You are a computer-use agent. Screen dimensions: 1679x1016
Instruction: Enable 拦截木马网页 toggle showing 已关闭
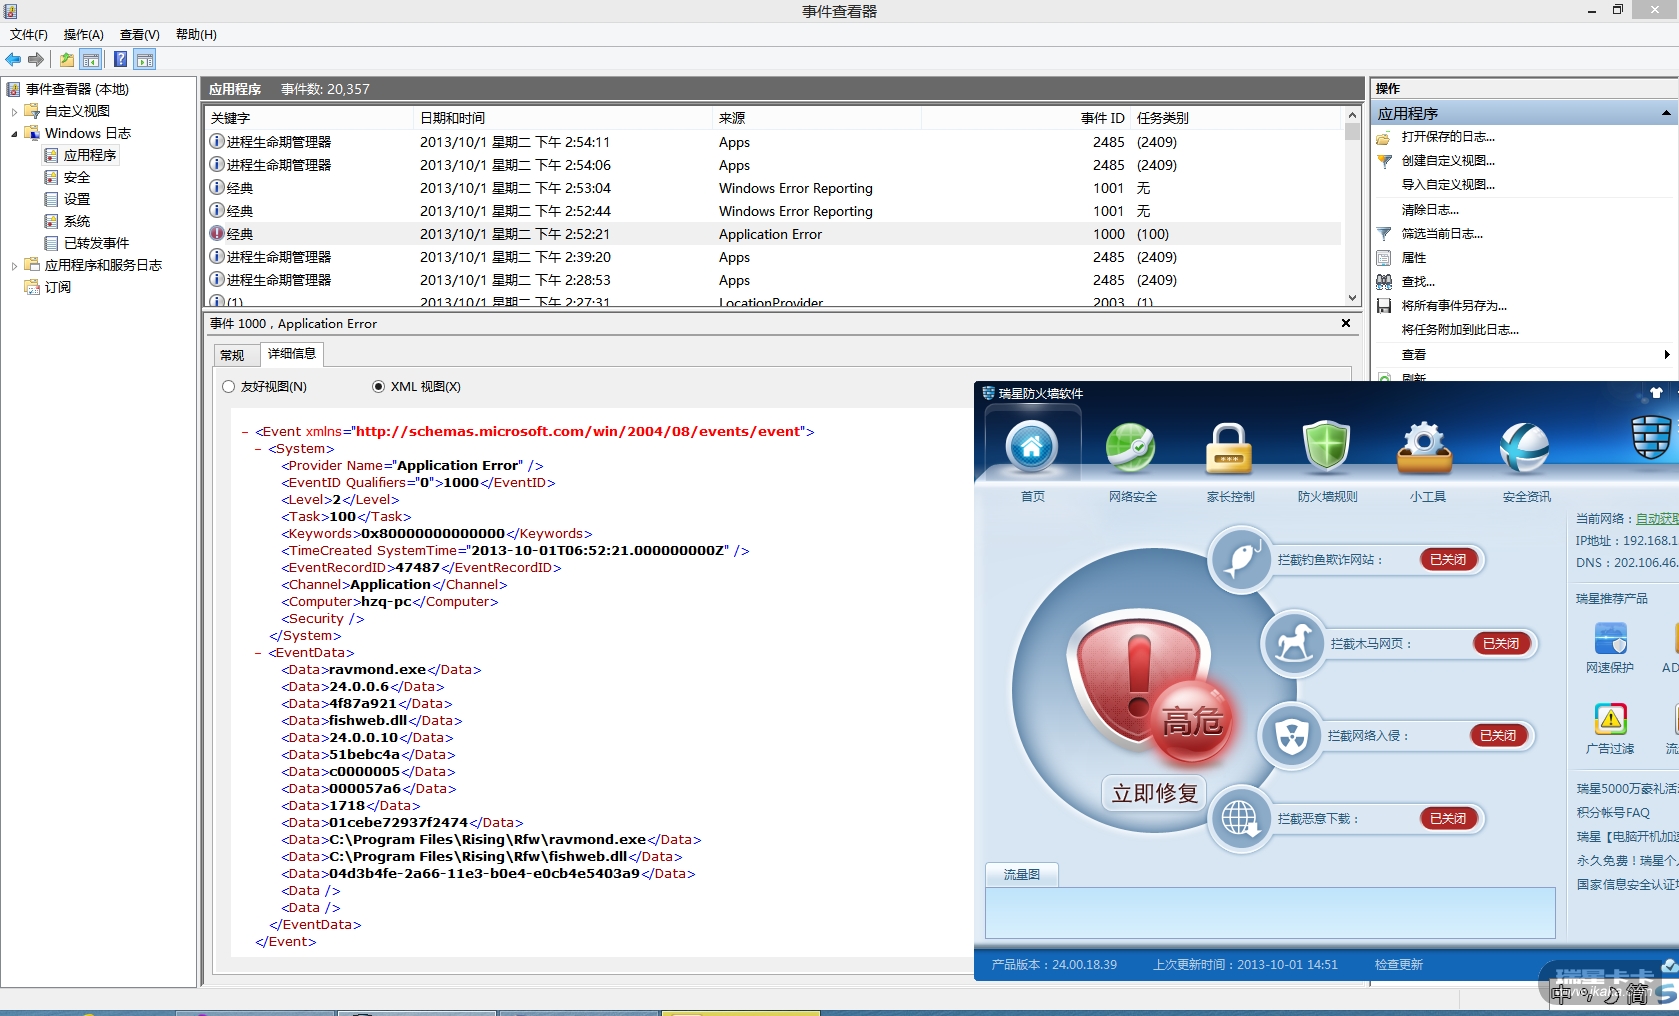1500,644
